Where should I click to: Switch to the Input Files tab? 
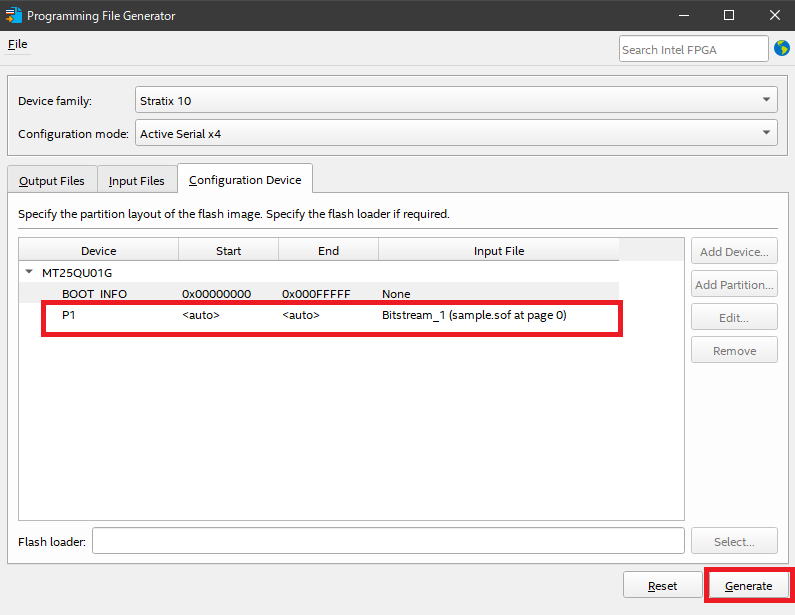[x=136, y=180]
